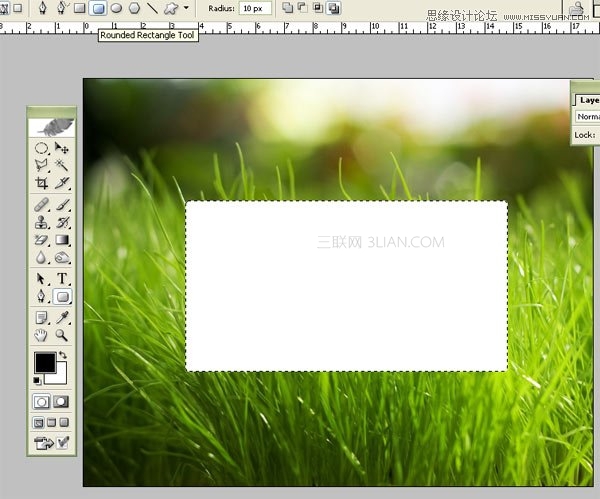Select the Slice tool

pyautogui.click(x=62, y=183)
